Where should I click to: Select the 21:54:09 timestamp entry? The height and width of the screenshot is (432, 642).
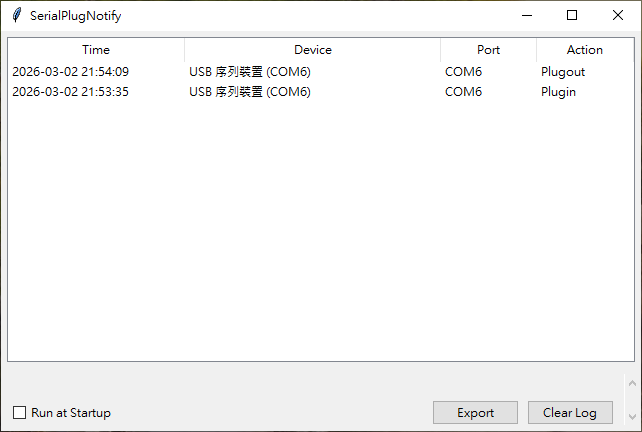click(x=71, y=72)
